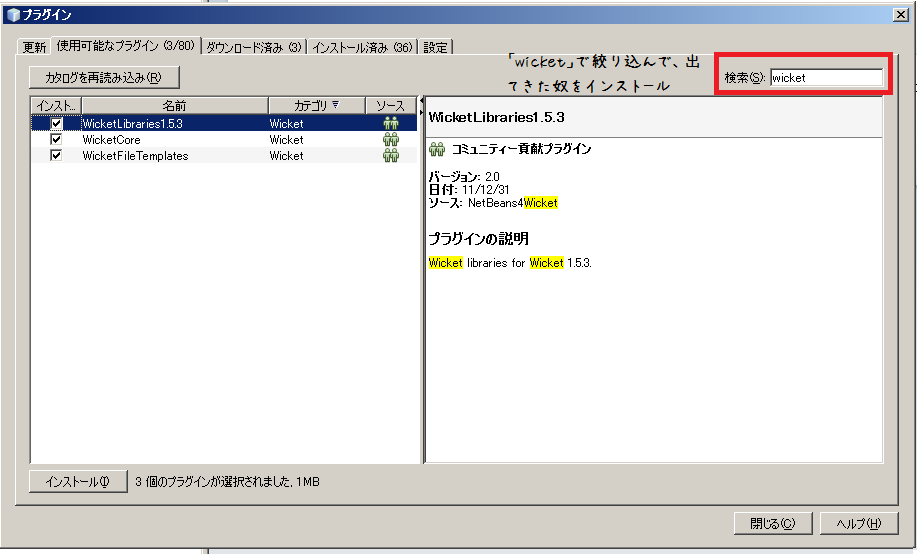Switch to the 更新 tab

pos(34,47)
